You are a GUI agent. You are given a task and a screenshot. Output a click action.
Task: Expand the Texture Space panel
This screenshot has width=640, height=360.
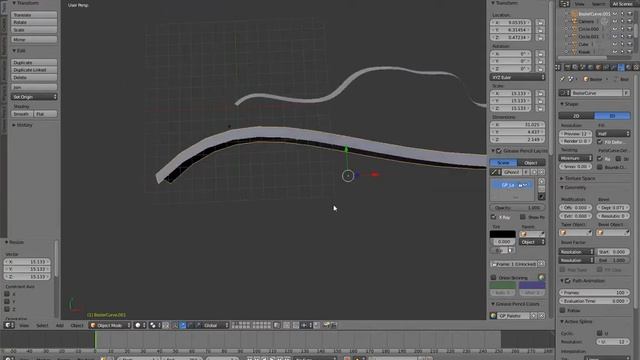point(577,178)
